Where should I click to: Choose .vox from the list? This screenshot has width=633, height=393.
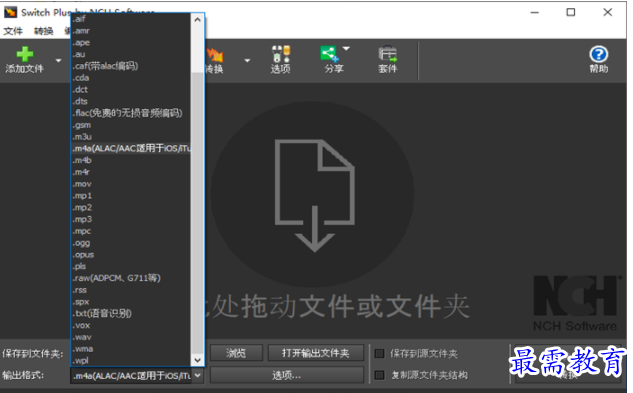[x=131, y=325]
